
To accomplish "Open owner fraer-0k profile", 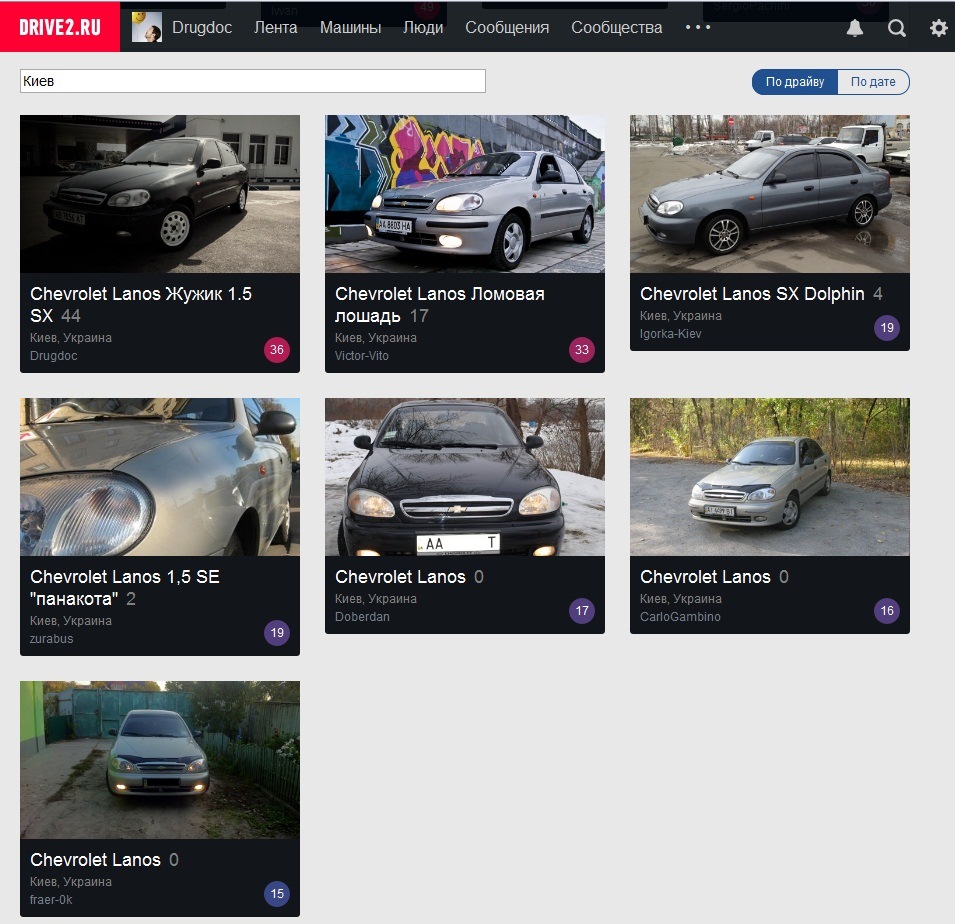I will coord(51,900).
